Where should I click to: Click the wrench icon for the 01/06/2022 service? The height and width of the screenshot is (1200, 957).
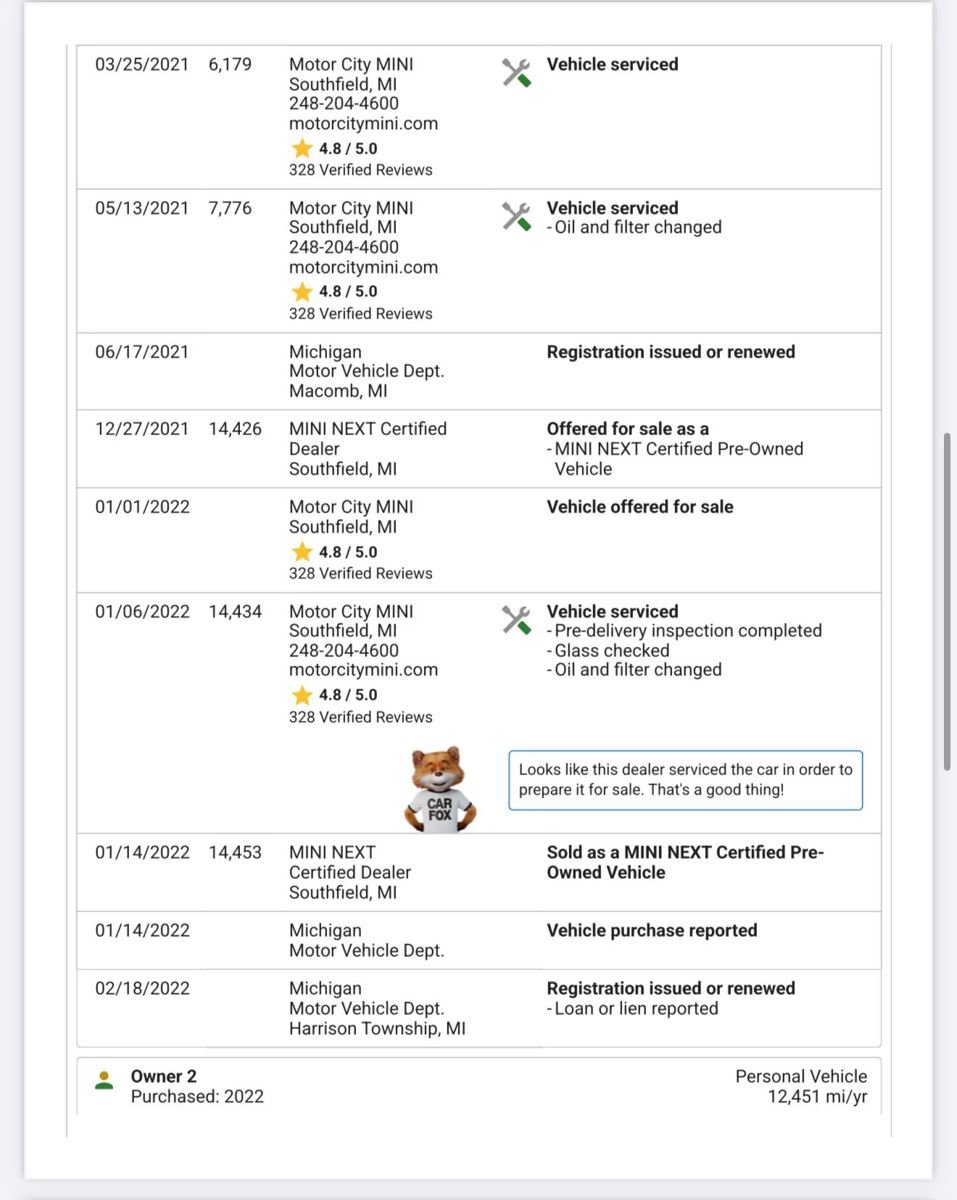tap(516, 620)
